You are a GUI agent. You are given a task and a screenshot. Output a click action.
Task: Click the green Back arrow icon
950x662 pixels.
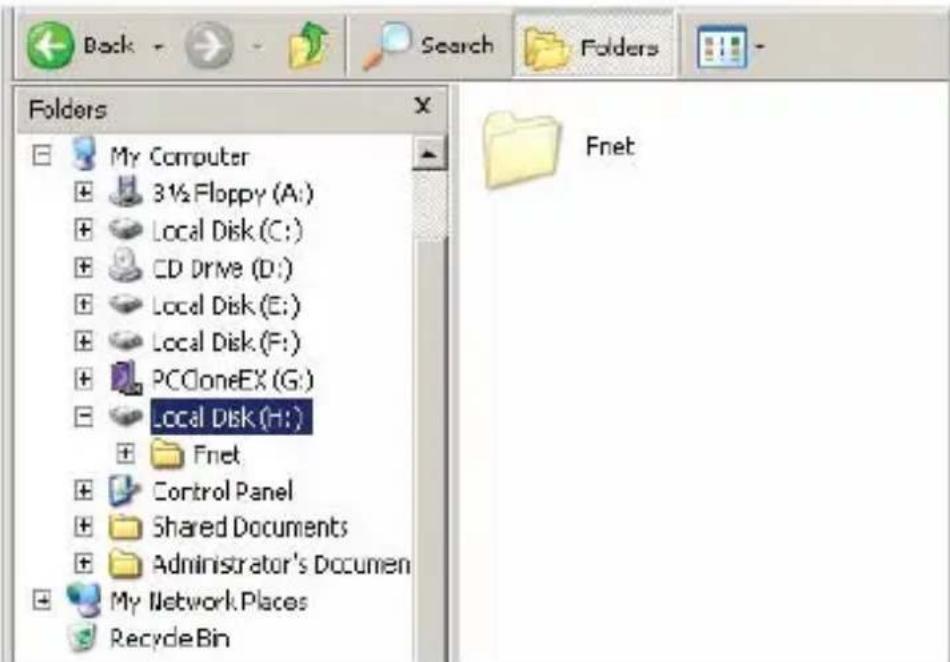(x=50, y=45)
